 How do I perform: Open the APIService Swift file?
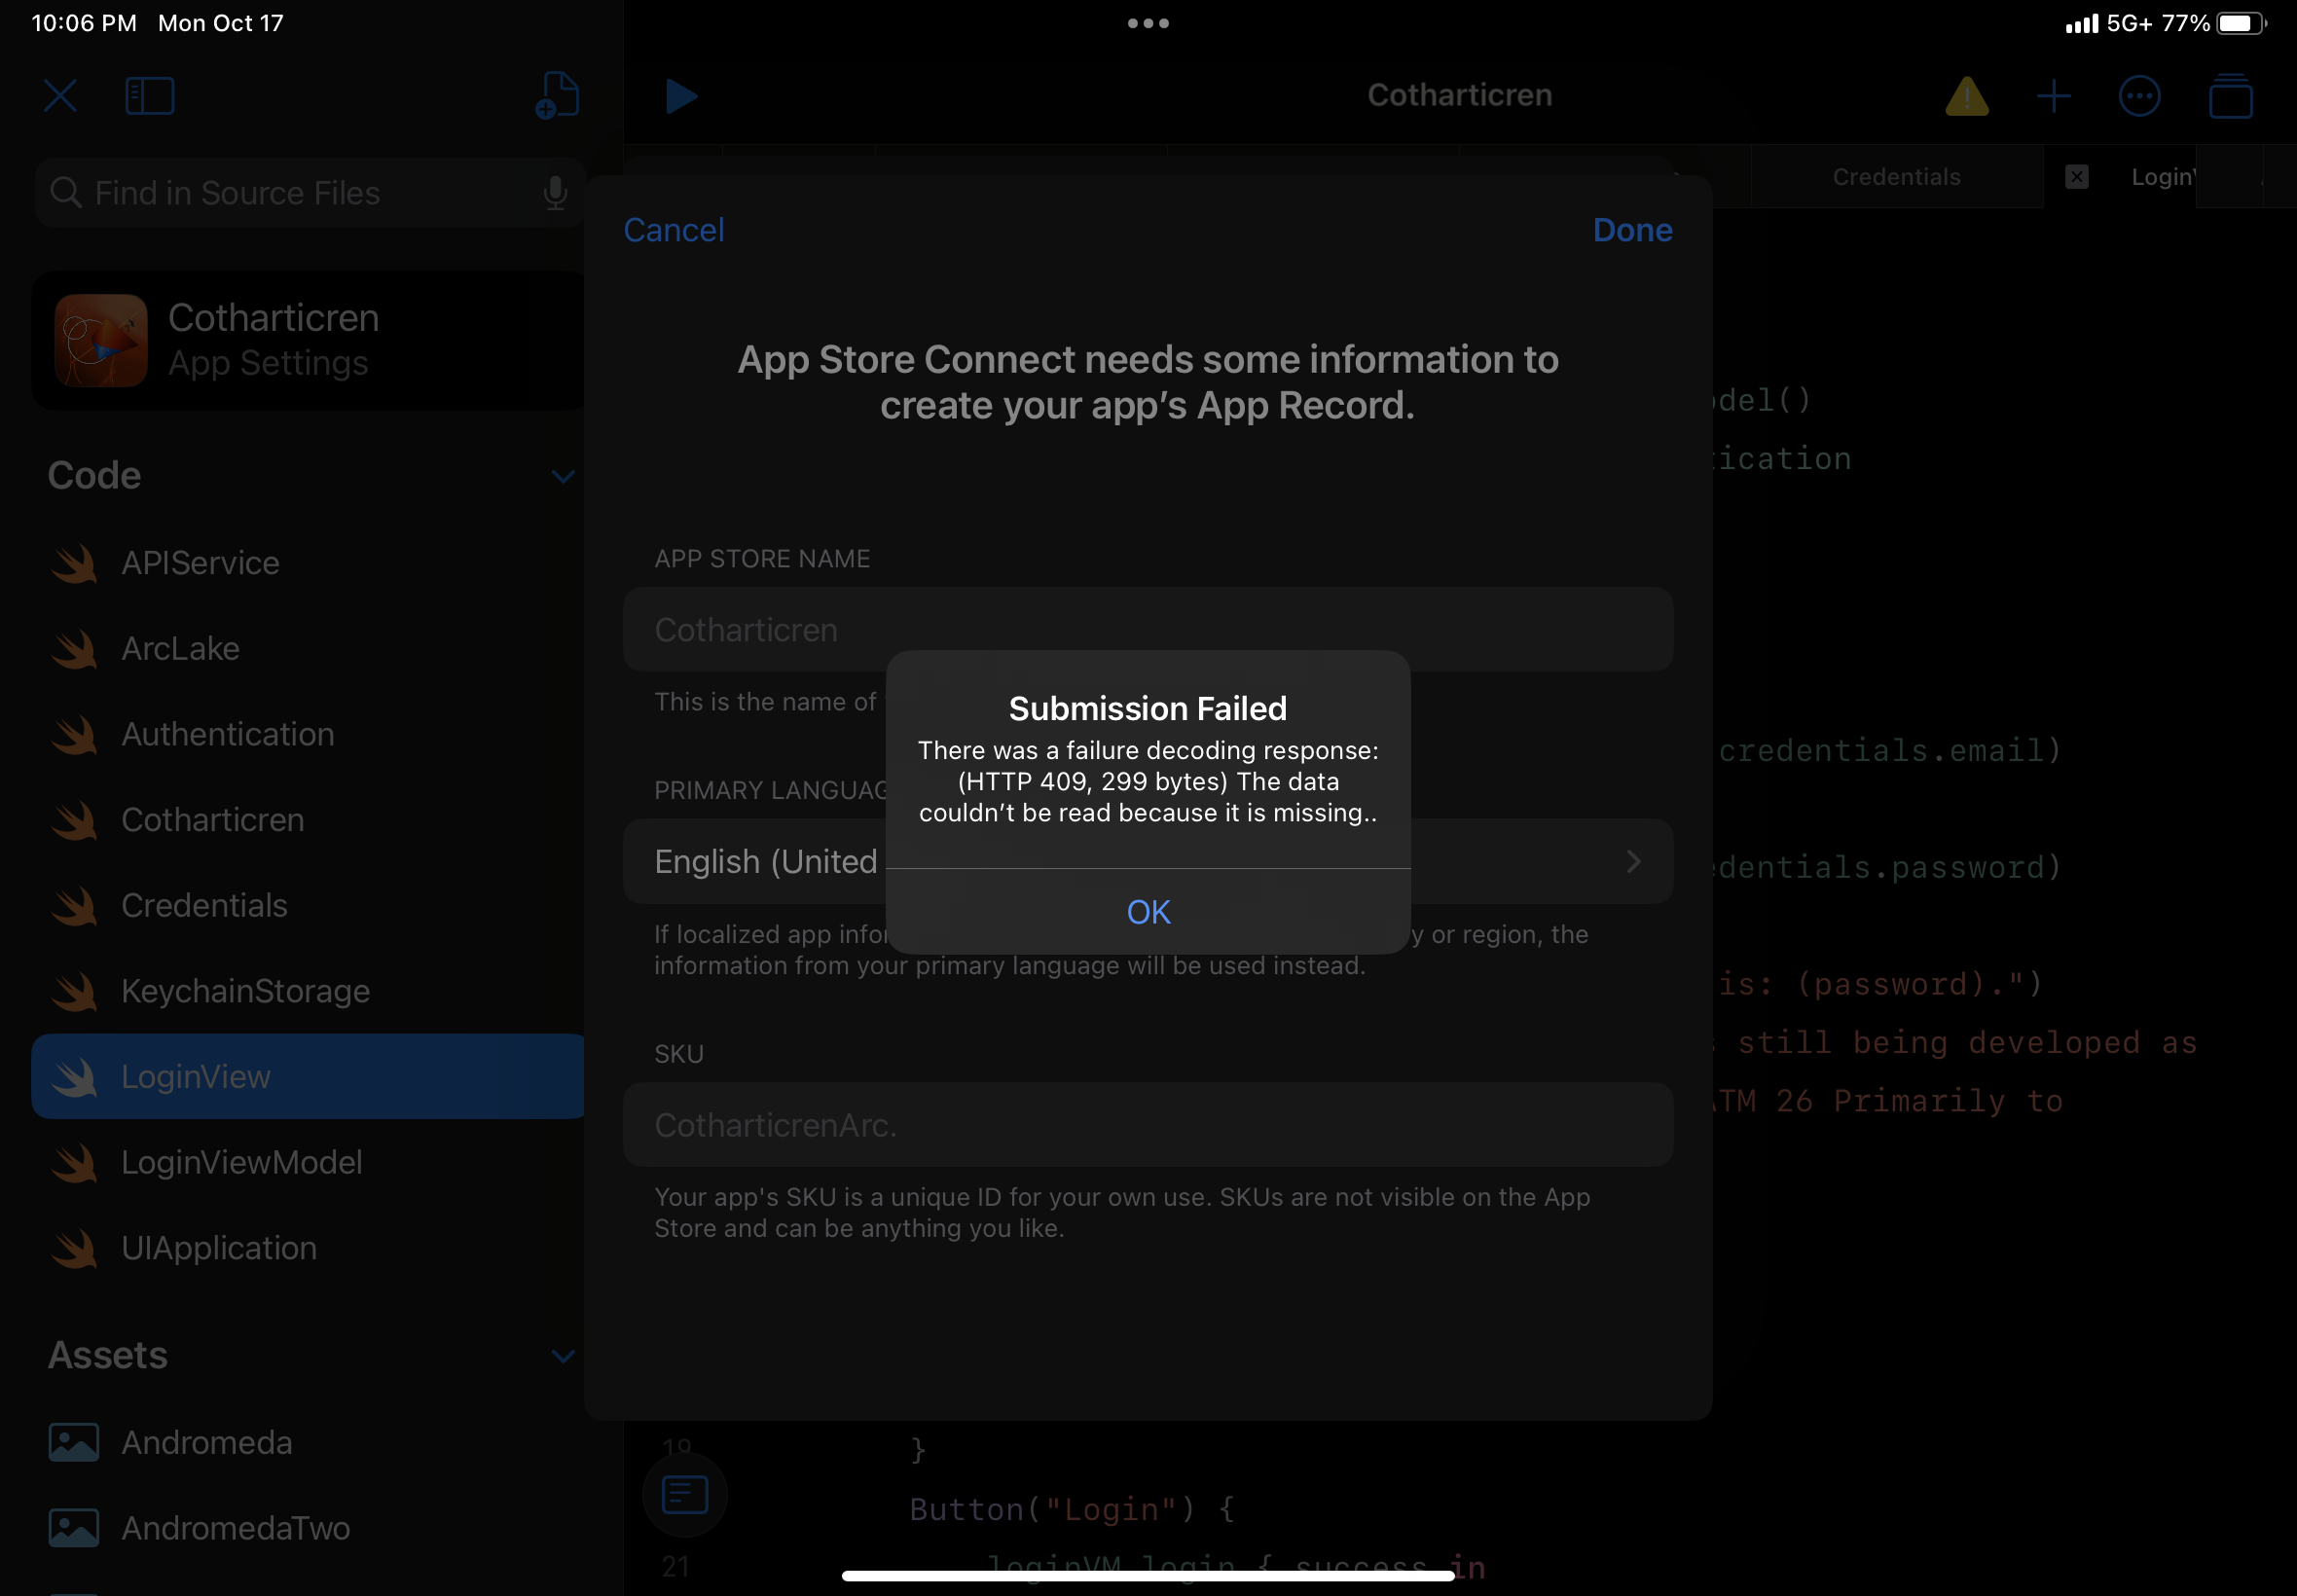pyautogui.click(x=308, y=563)
